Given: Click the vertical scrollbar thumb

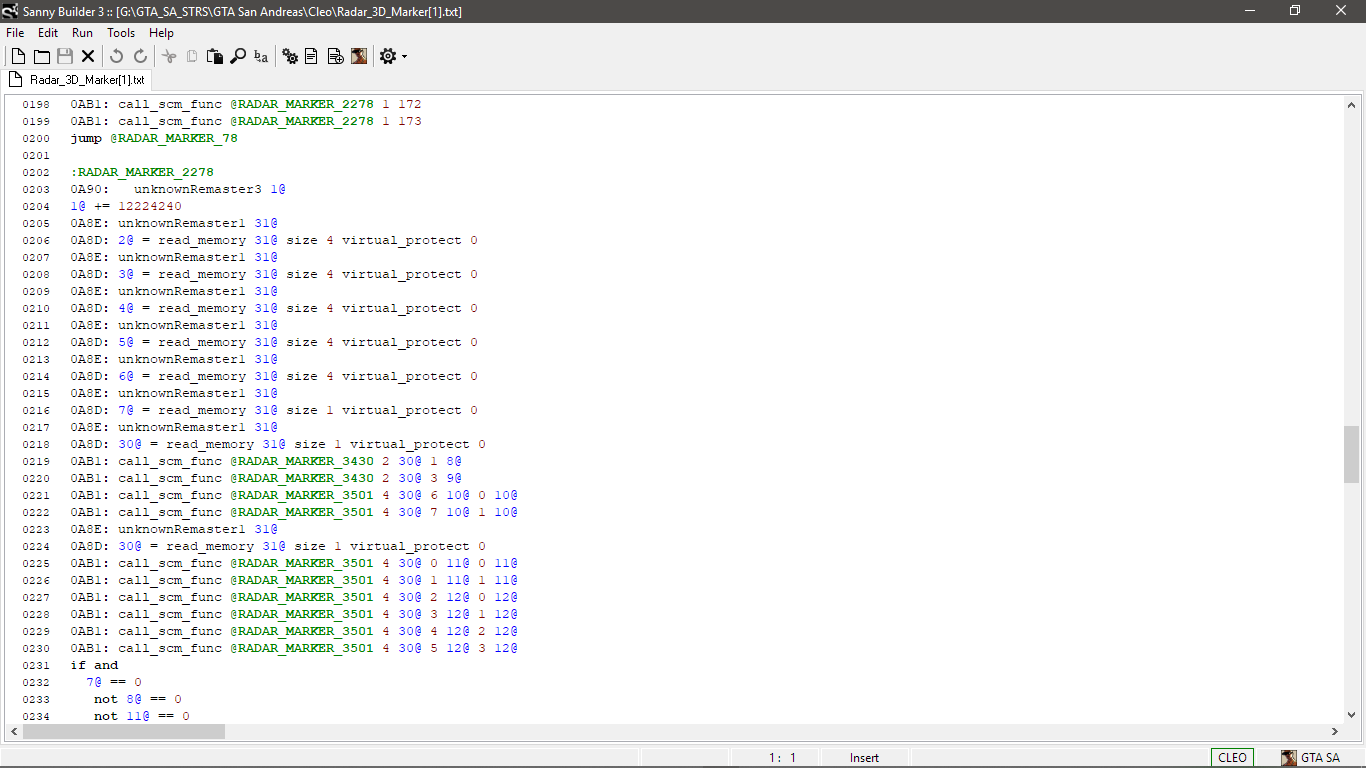Looking at the screenshot, I should point(1351,454).
